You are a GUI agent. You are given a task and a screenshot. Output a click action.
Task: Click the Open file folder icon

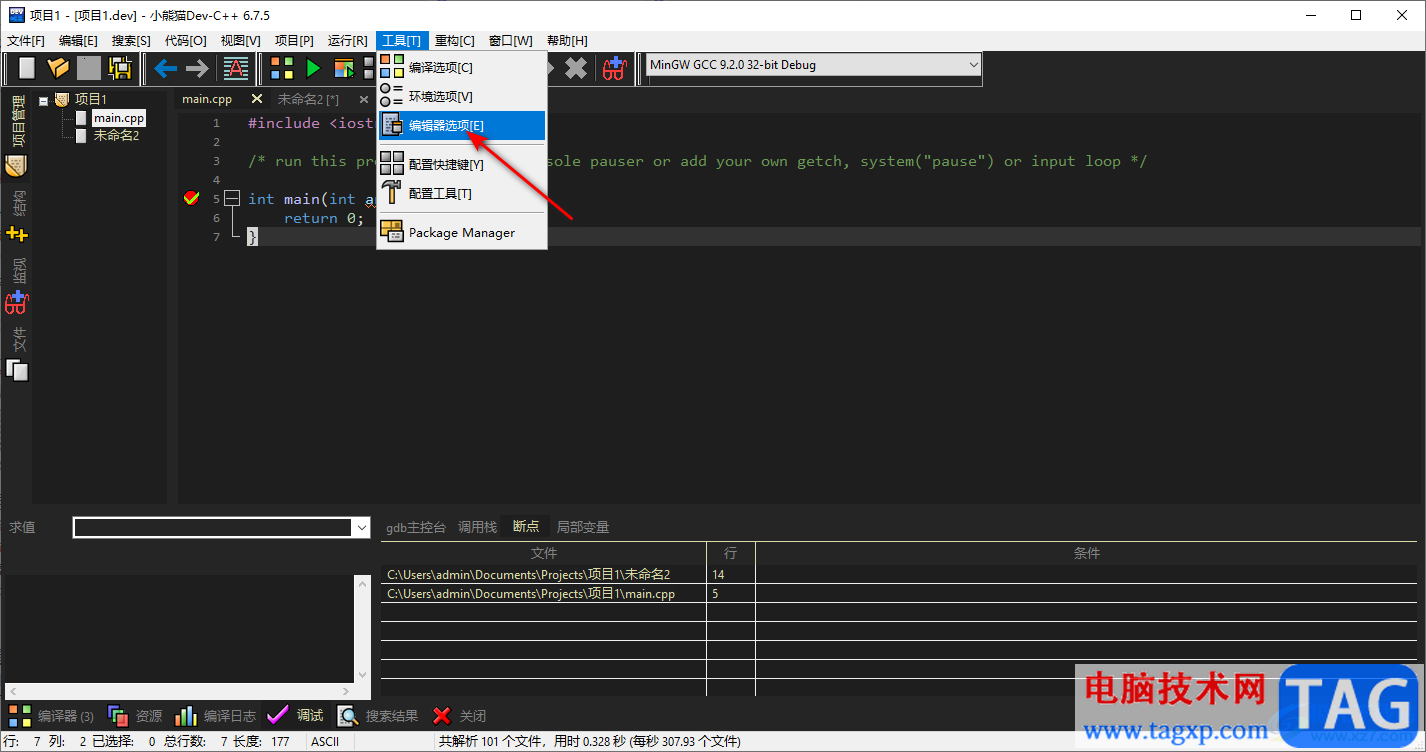pos(58,68)
